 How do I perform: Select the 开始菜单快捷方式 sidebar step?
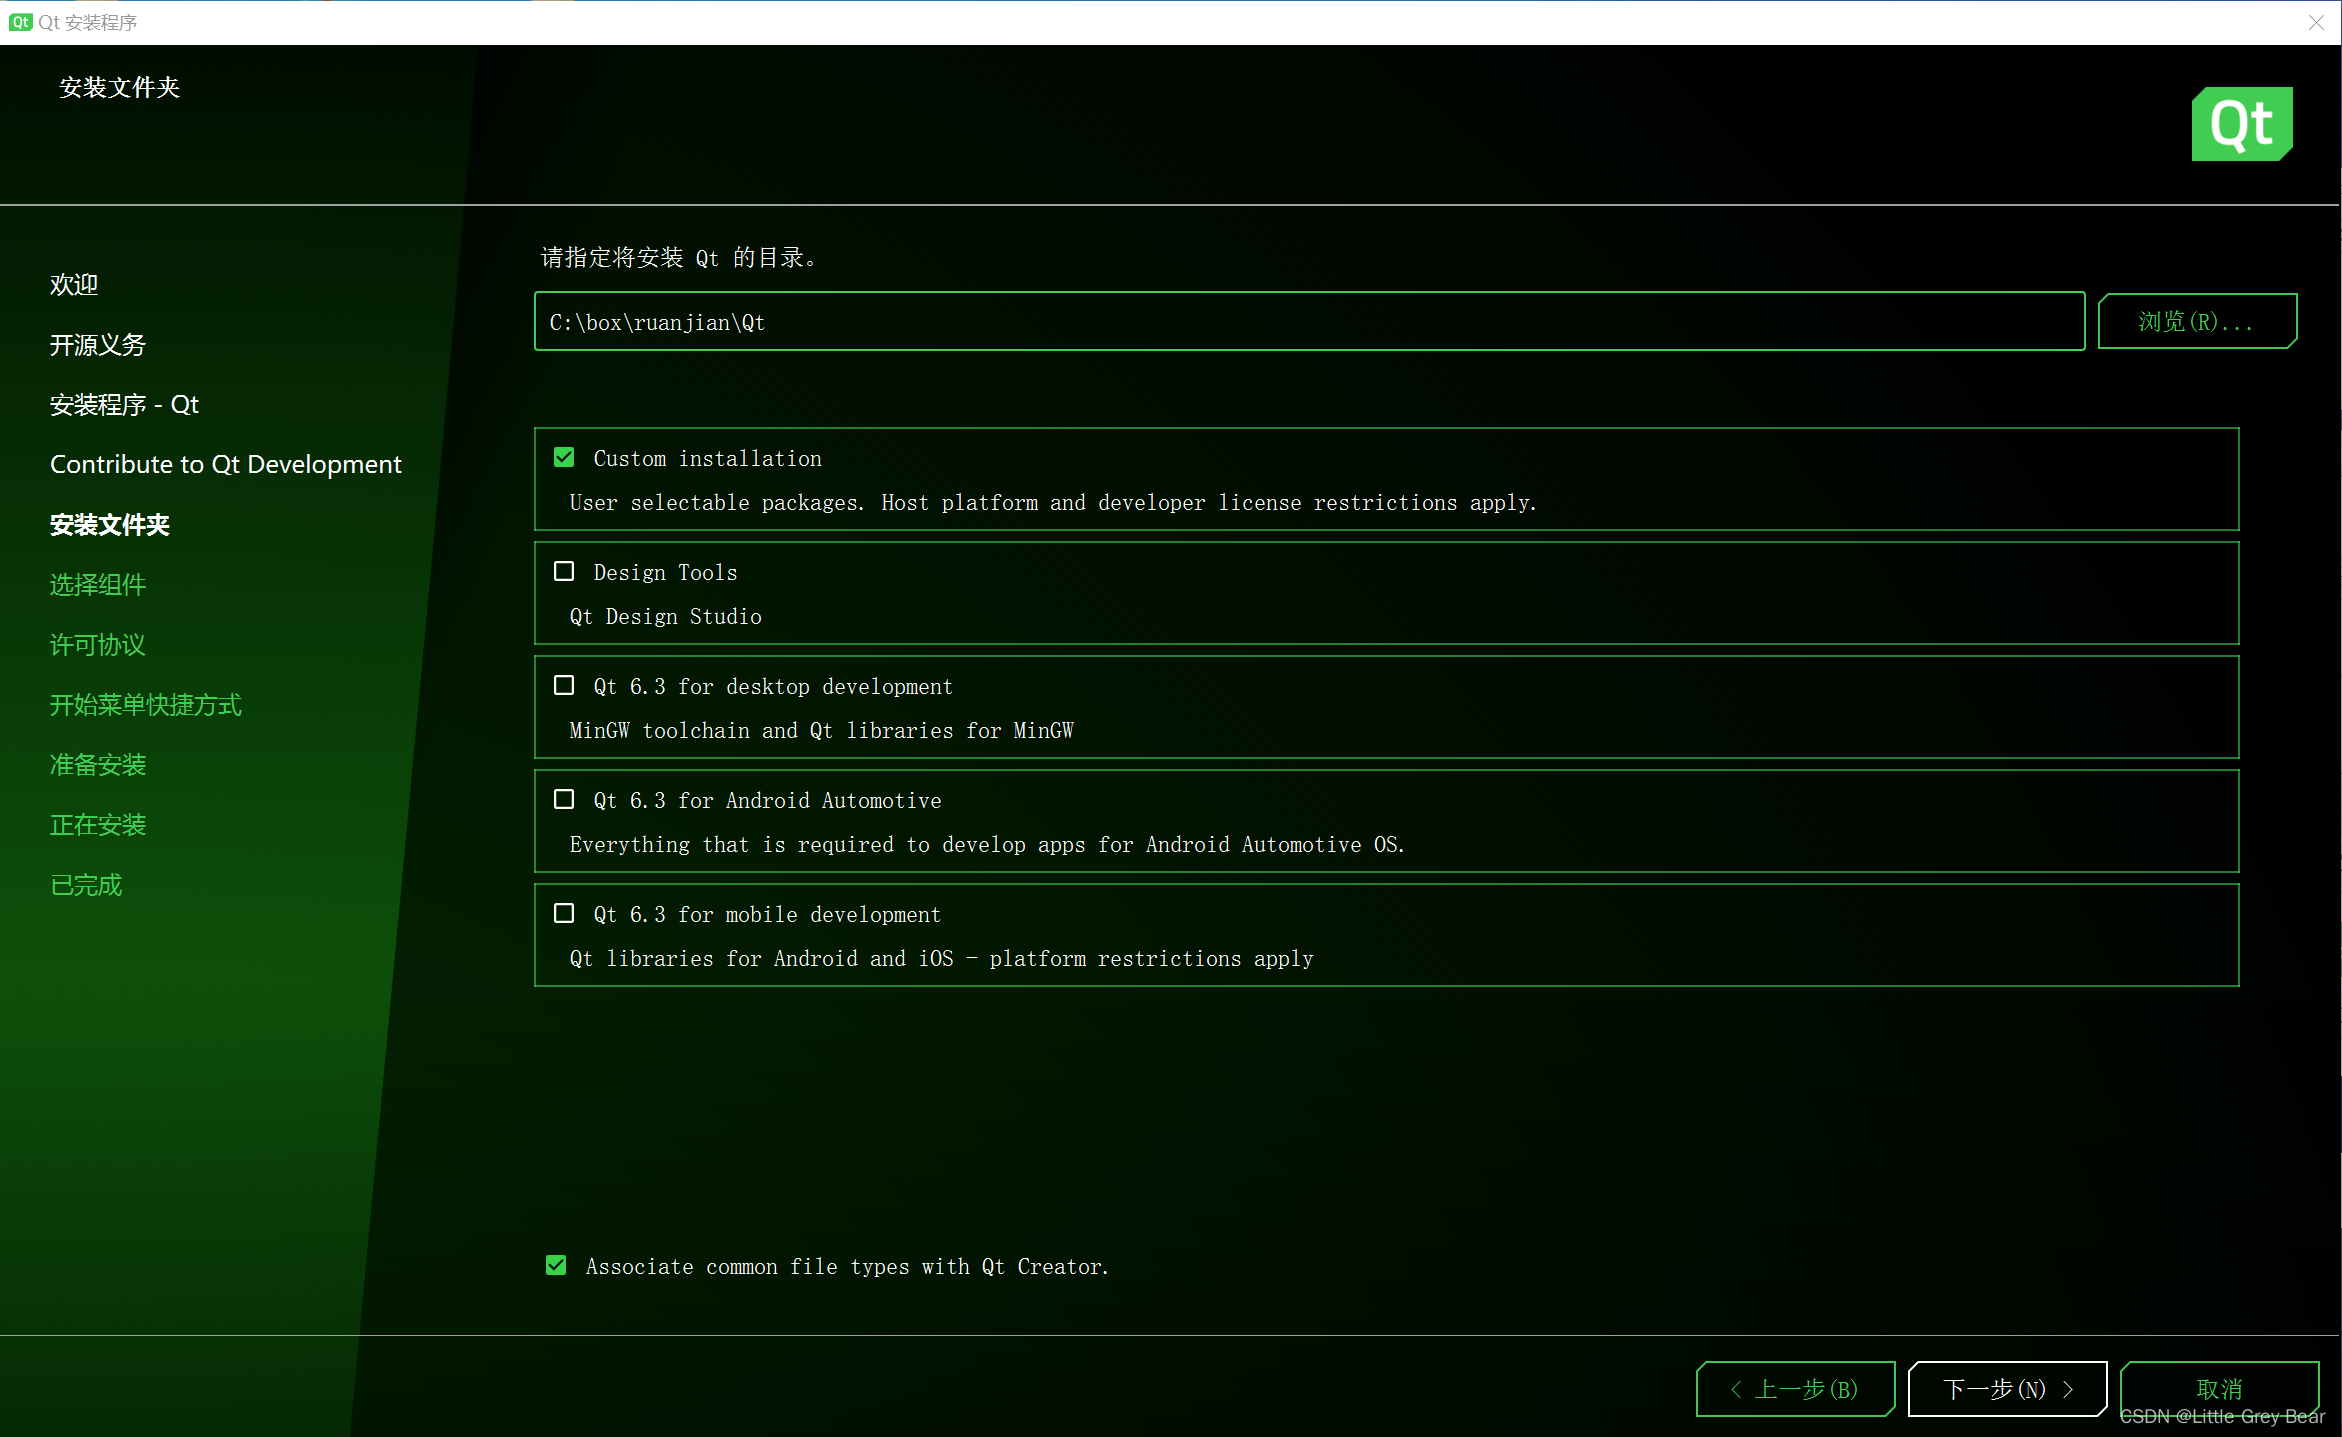146,705
